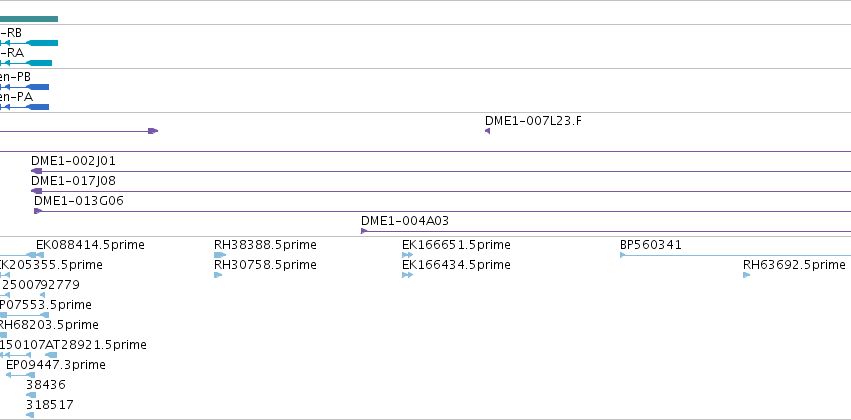The image size is (851, 420).
Task: Select the DME1-017J08 BAC feature line
Action: click(441, 191)
